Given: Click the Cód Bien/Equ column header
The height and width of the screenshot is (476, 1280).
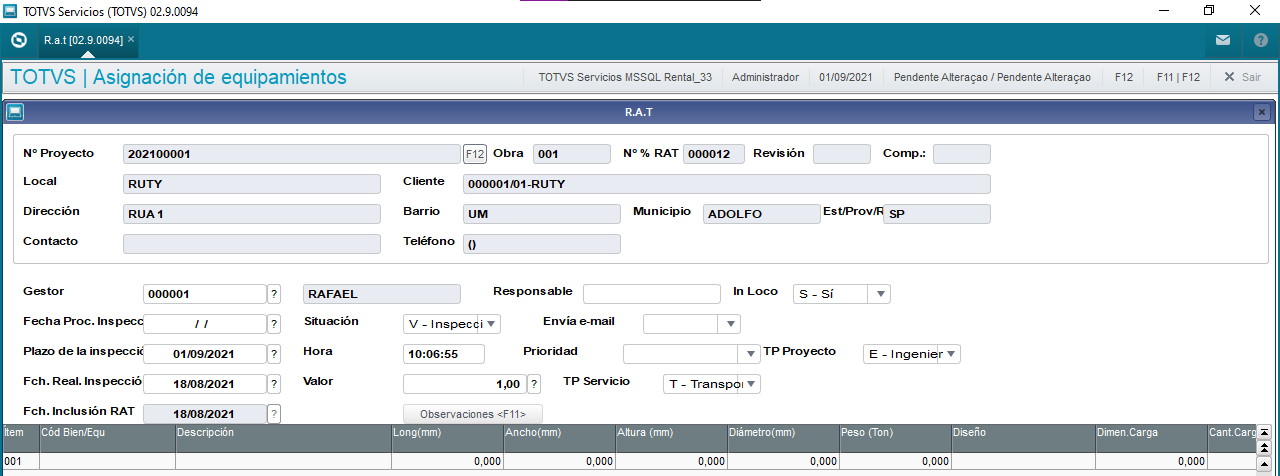Looking at the screenshot, I should (107, 438).
